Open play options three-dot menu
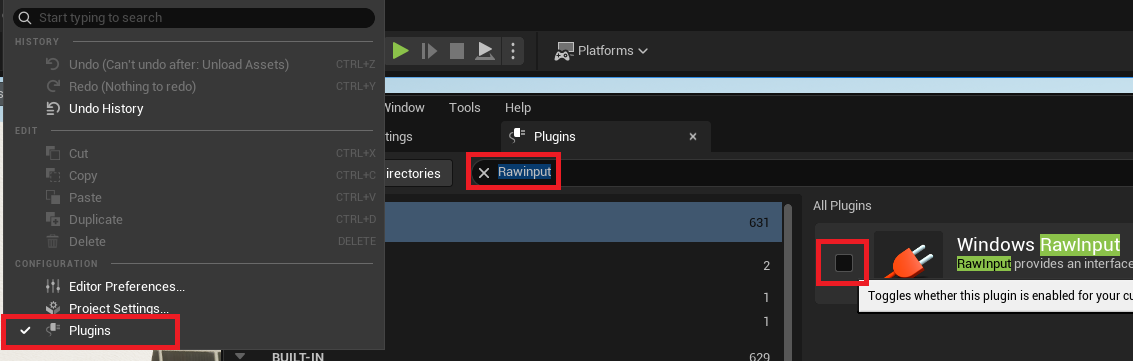Screen dimensions: 1133x361 tap(512, 51)
